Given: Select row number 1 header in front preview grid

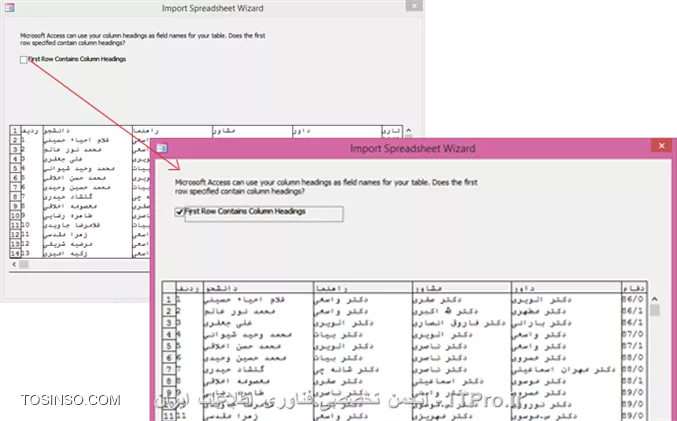Looking at the screenshot, I should click(x=169, y=299).
